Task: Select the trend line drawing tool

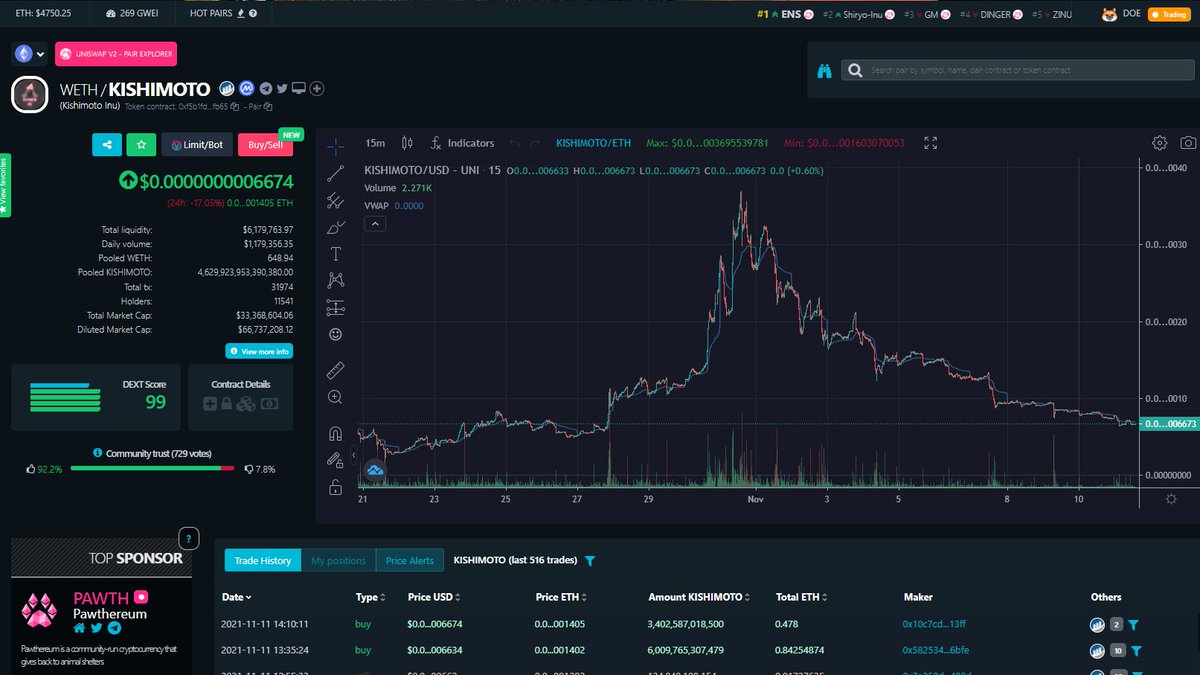Action: (336, 172)
